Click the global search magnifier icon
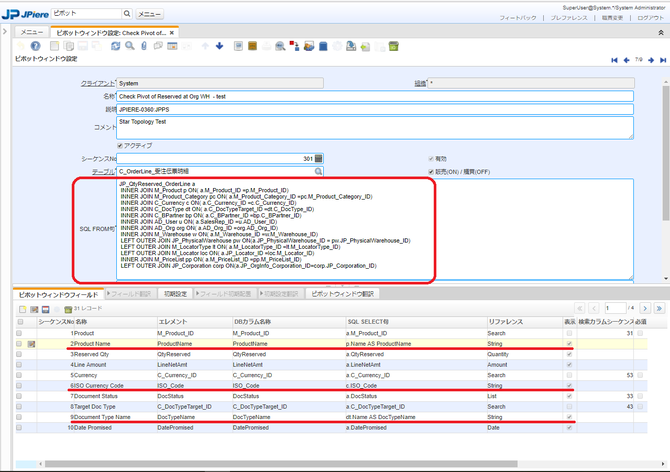This screenshot has width=670, height=472. pyautogui.click(x=127, y=14)
